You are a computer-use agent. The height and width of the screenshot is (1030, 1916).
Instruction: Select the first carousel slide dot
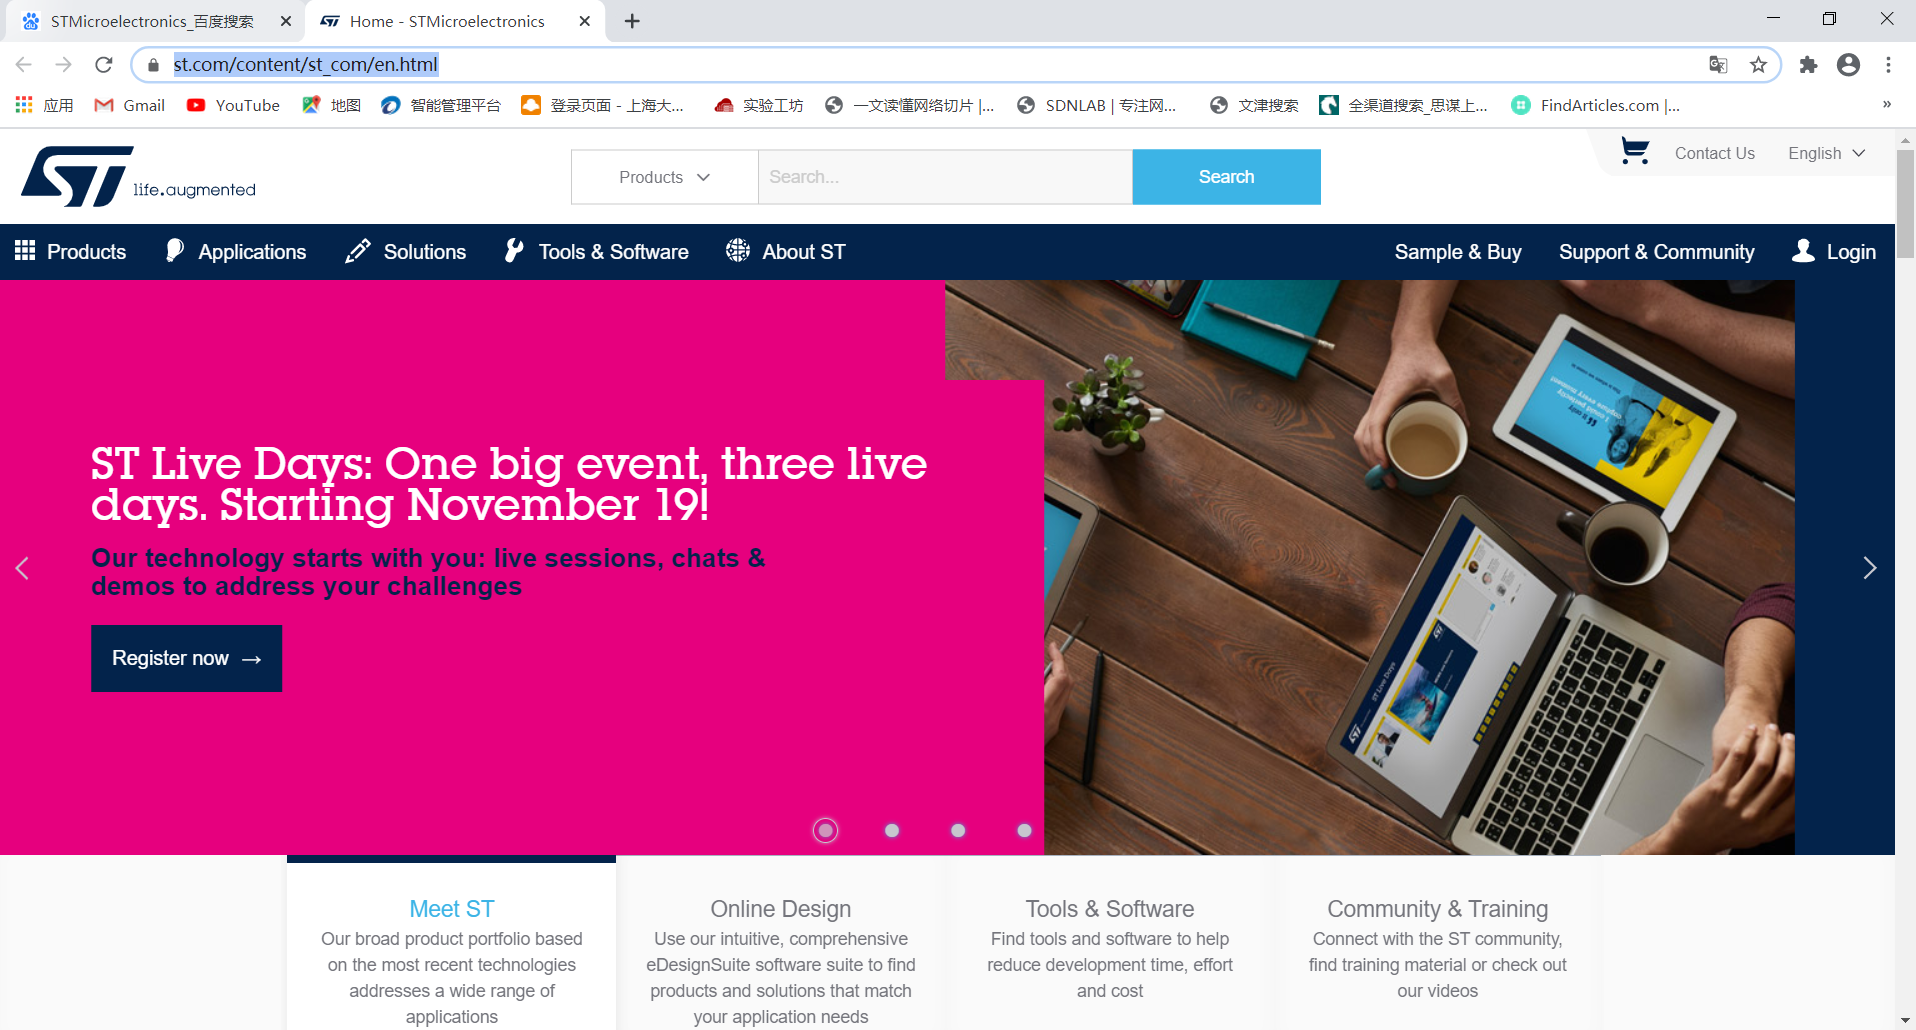pos(825,830)
